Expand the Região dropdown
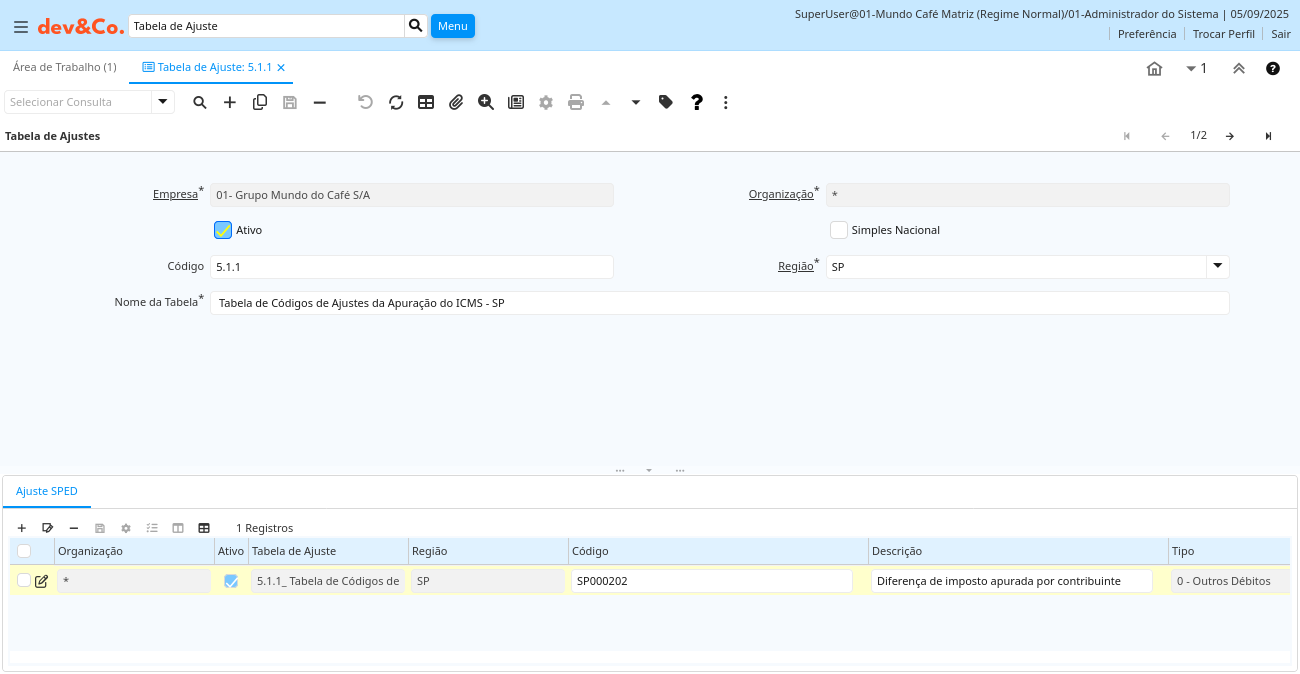This screenshot has height=674, width=1300. tap(1217, 266)
